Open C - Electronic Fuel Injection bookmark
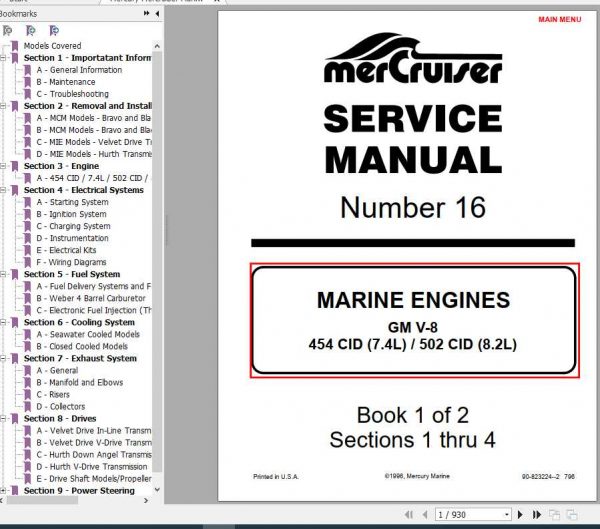Image resolution: width=600 pixels, height=529 pixels. coord(94,310)
